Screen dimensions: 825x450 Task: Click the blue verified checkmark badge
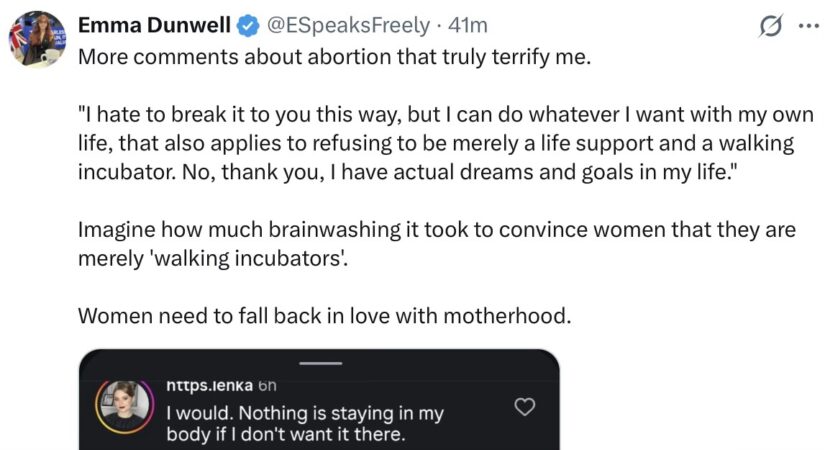coord(248,26)
